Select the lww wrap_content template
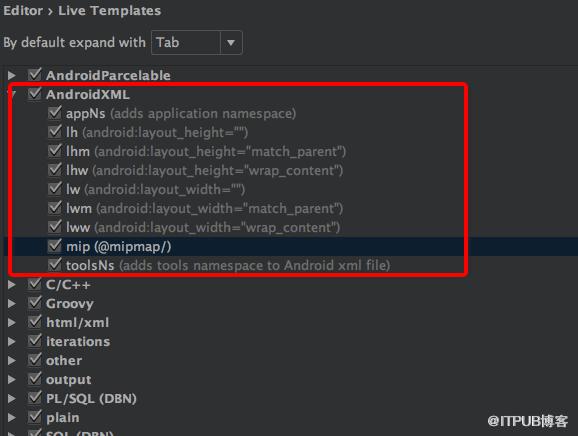The height and width of the screenshot is (436, 578). pos(203,227)
